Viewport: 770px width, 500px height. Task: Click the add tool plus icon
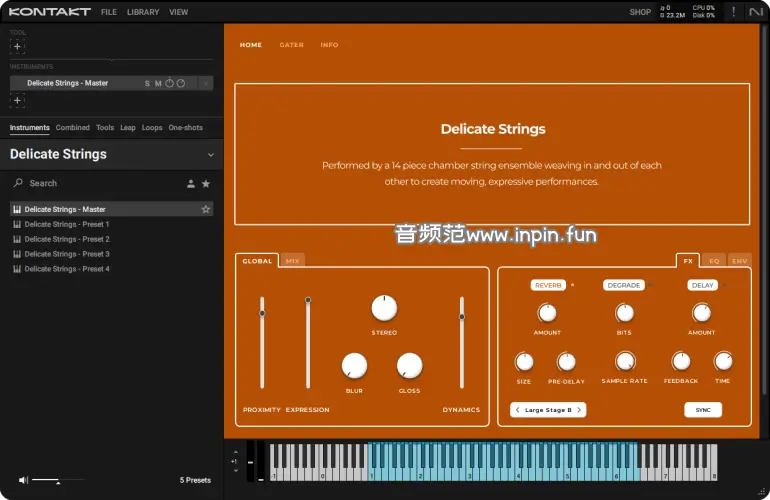click(17, 46)
